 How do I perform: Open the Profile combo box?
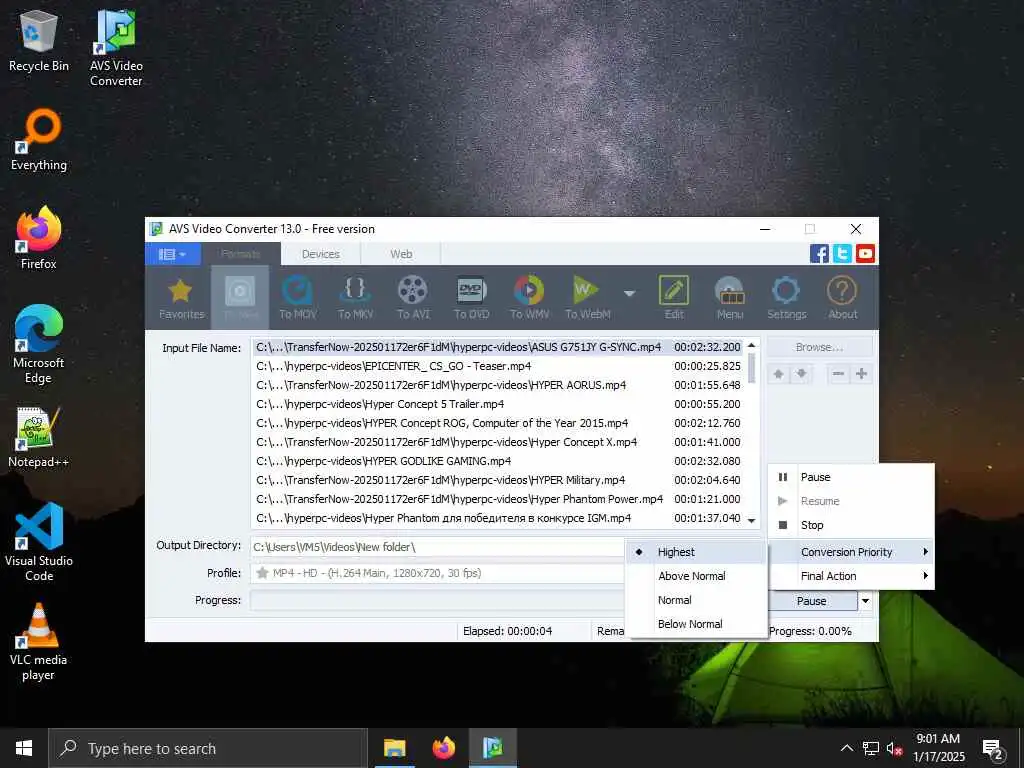[x=438, y=573]
